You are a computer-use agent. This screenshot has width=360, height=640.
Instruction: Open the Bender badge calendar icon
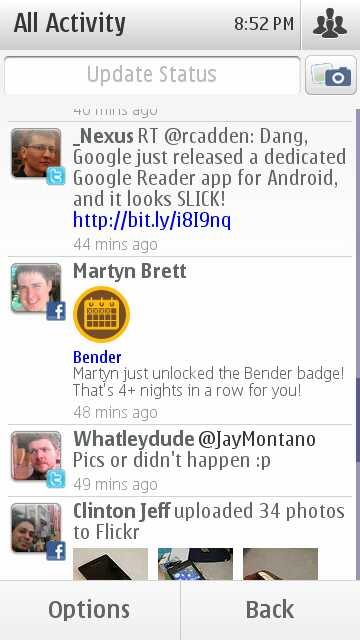pyautogui.click(x=102, y=314)
